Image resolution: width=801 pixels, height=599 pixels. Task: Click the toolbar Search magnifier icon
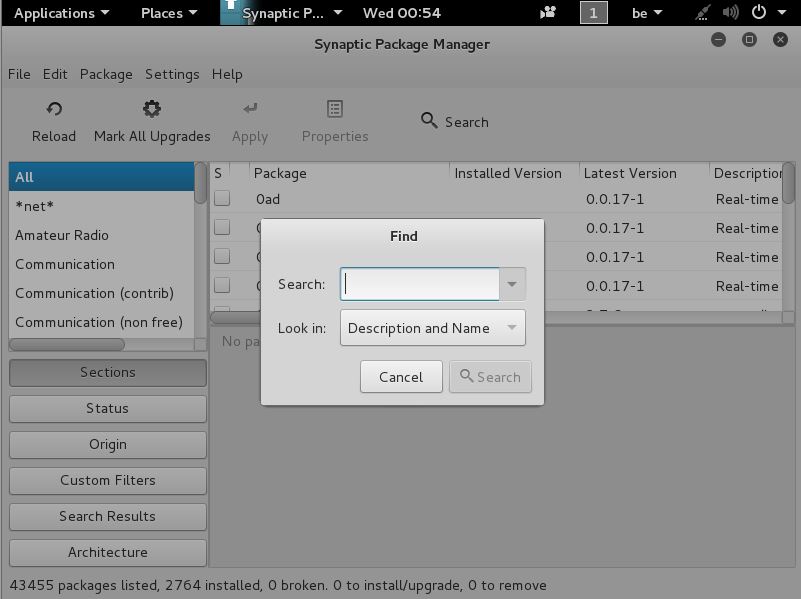pos(429,121)
